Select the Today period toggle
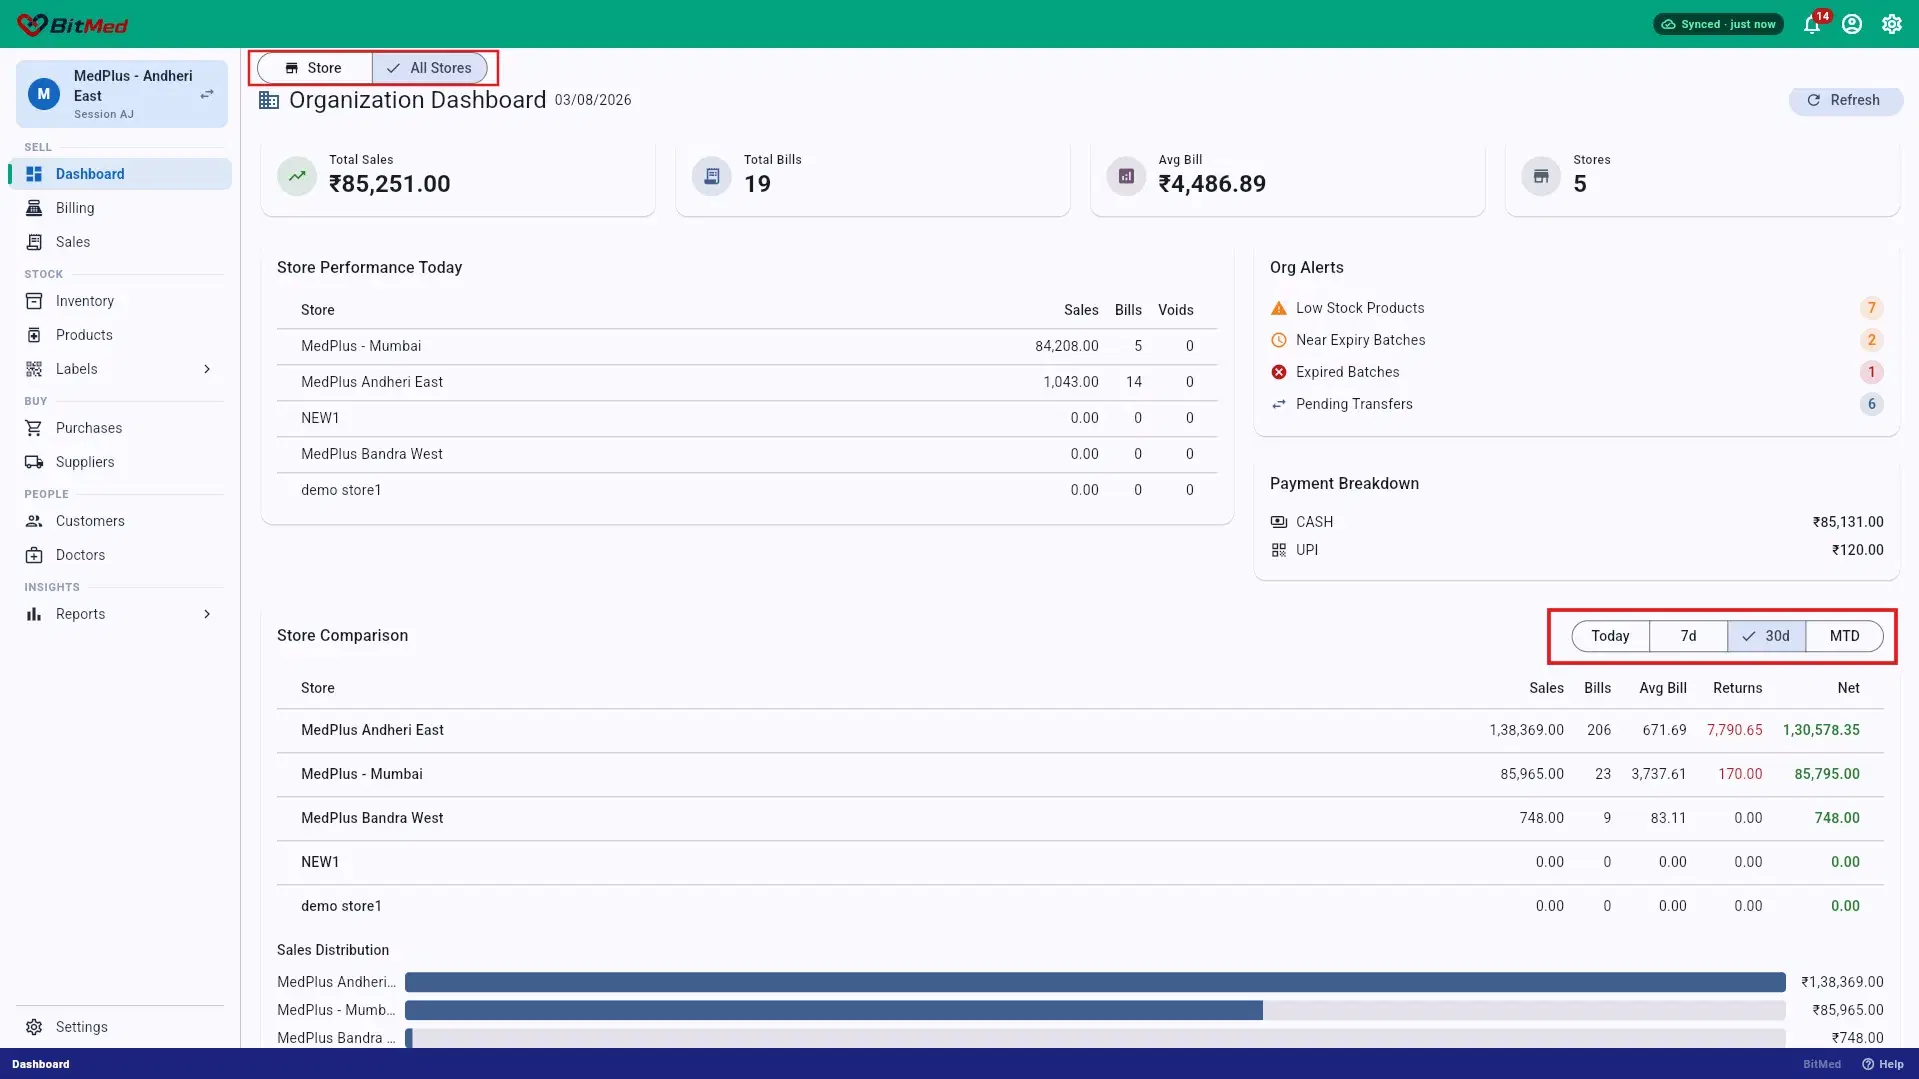The image size is (1919, 1079). 1610,636
